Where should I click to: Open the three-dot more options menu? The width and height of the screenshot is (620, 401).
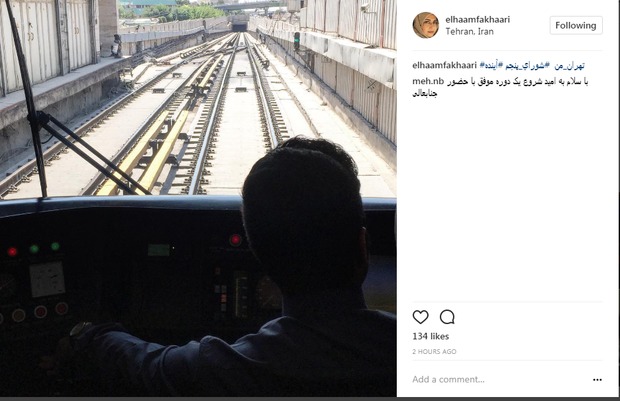(x=597, y=380)
